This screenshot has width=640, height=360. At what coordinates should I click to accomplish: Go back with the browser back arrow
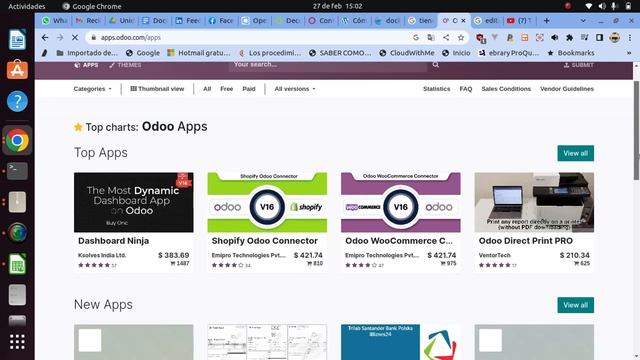pyautogui.click(x=45, y=38)
